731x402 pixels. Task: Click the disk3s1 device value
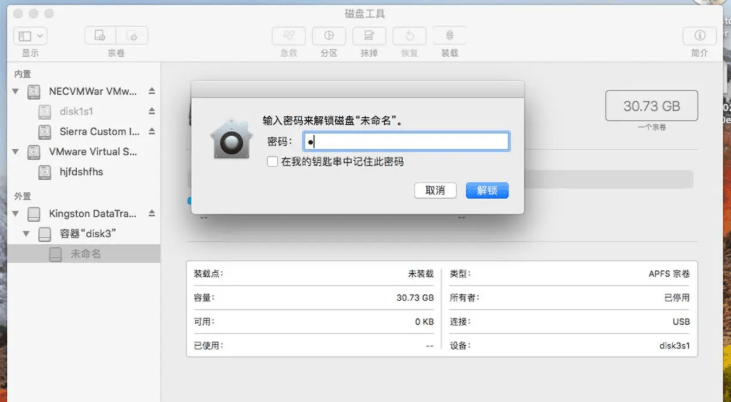pos(675,346)
